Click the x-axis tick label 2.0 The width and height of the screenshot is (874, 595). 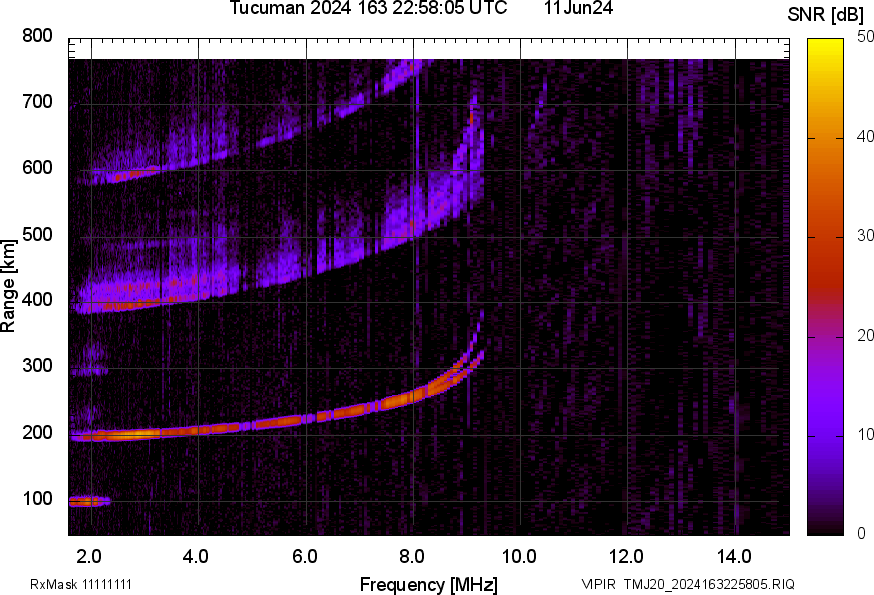click(89, 557)
